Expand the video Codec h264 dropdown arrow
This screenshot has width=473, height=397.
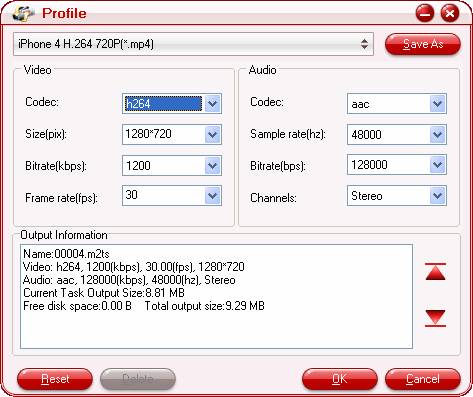pyautogui.click(x=213, y=104)
